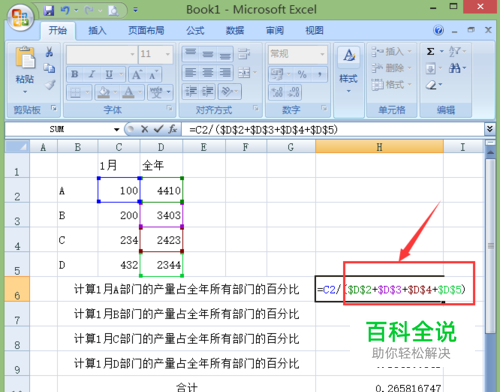
Task: Switch to the 视图 ribbon tab
Action: click(x=315, y=31)
